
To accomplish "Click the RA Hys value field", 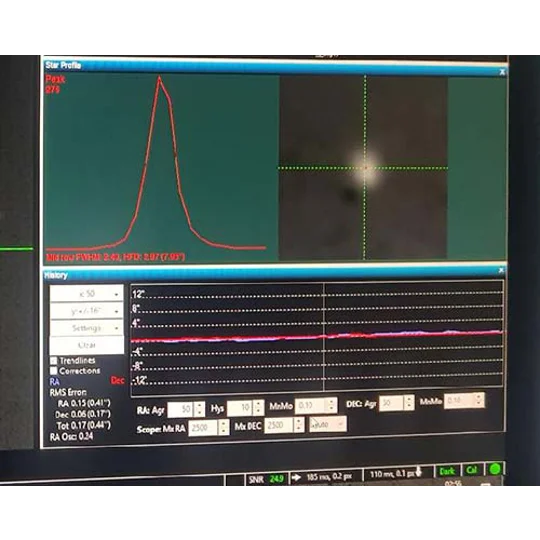I will point(240,408).
